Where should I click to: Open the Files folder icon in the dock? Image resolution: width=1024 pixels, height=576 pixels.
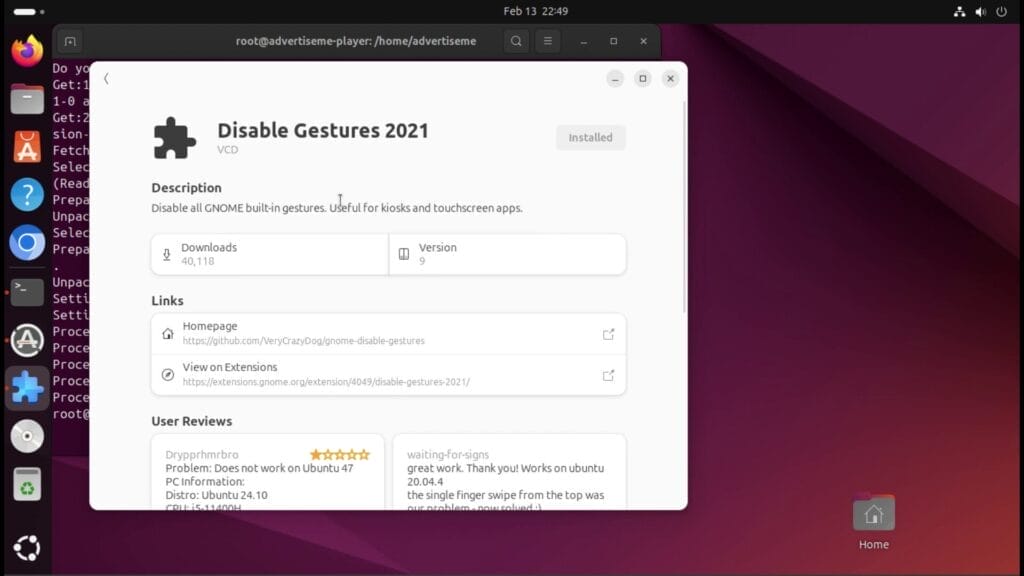click(x=26, y=98)
